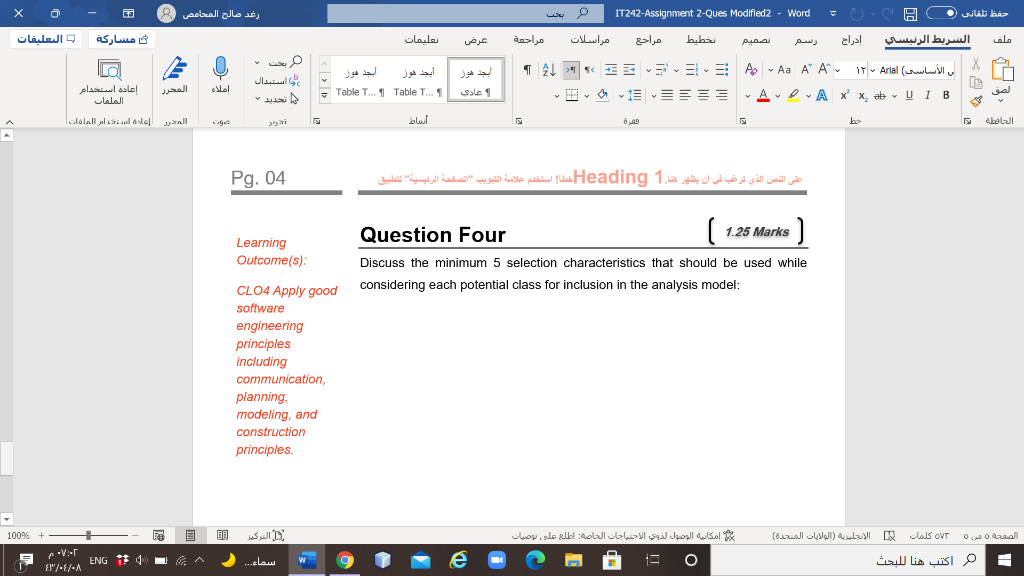Click the Paste clipboard icon
The image size is (1024, 576).
pyautogui.click(x=1001, y=69)
